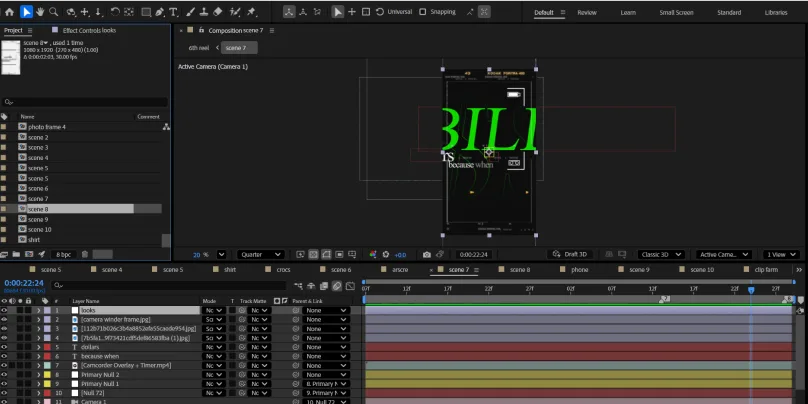
Task: Enable the Snapping checkbox
Action: 422,12
